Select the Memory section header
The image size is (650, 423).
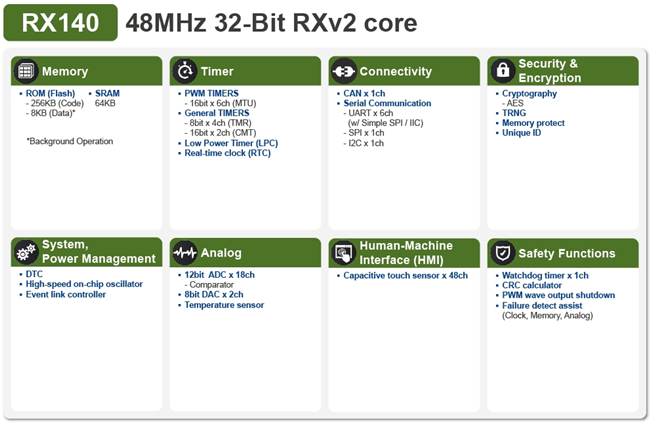pos(86,72)
